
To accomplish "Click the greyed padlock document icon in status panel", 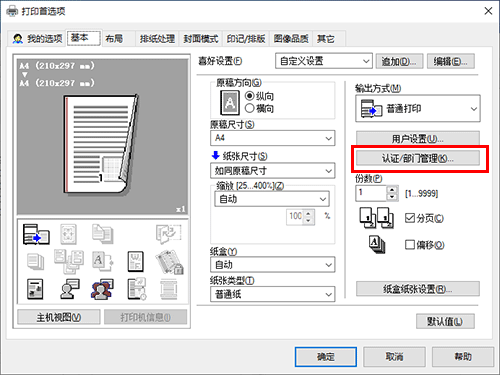I will pos(169,262).
